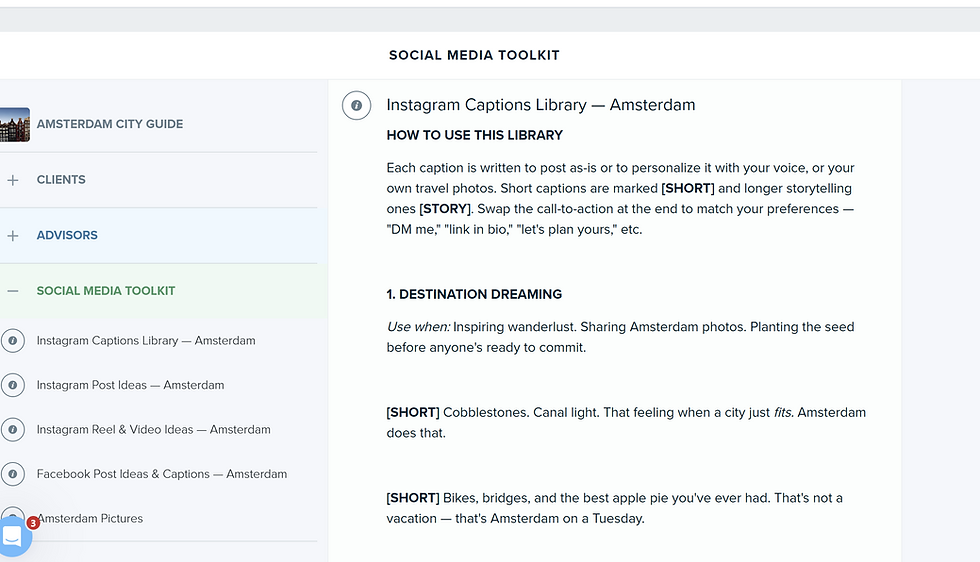Expand the CLIENTS section plus icon
Viewport: 980px width, 562px height.
(x=12, y=180)
